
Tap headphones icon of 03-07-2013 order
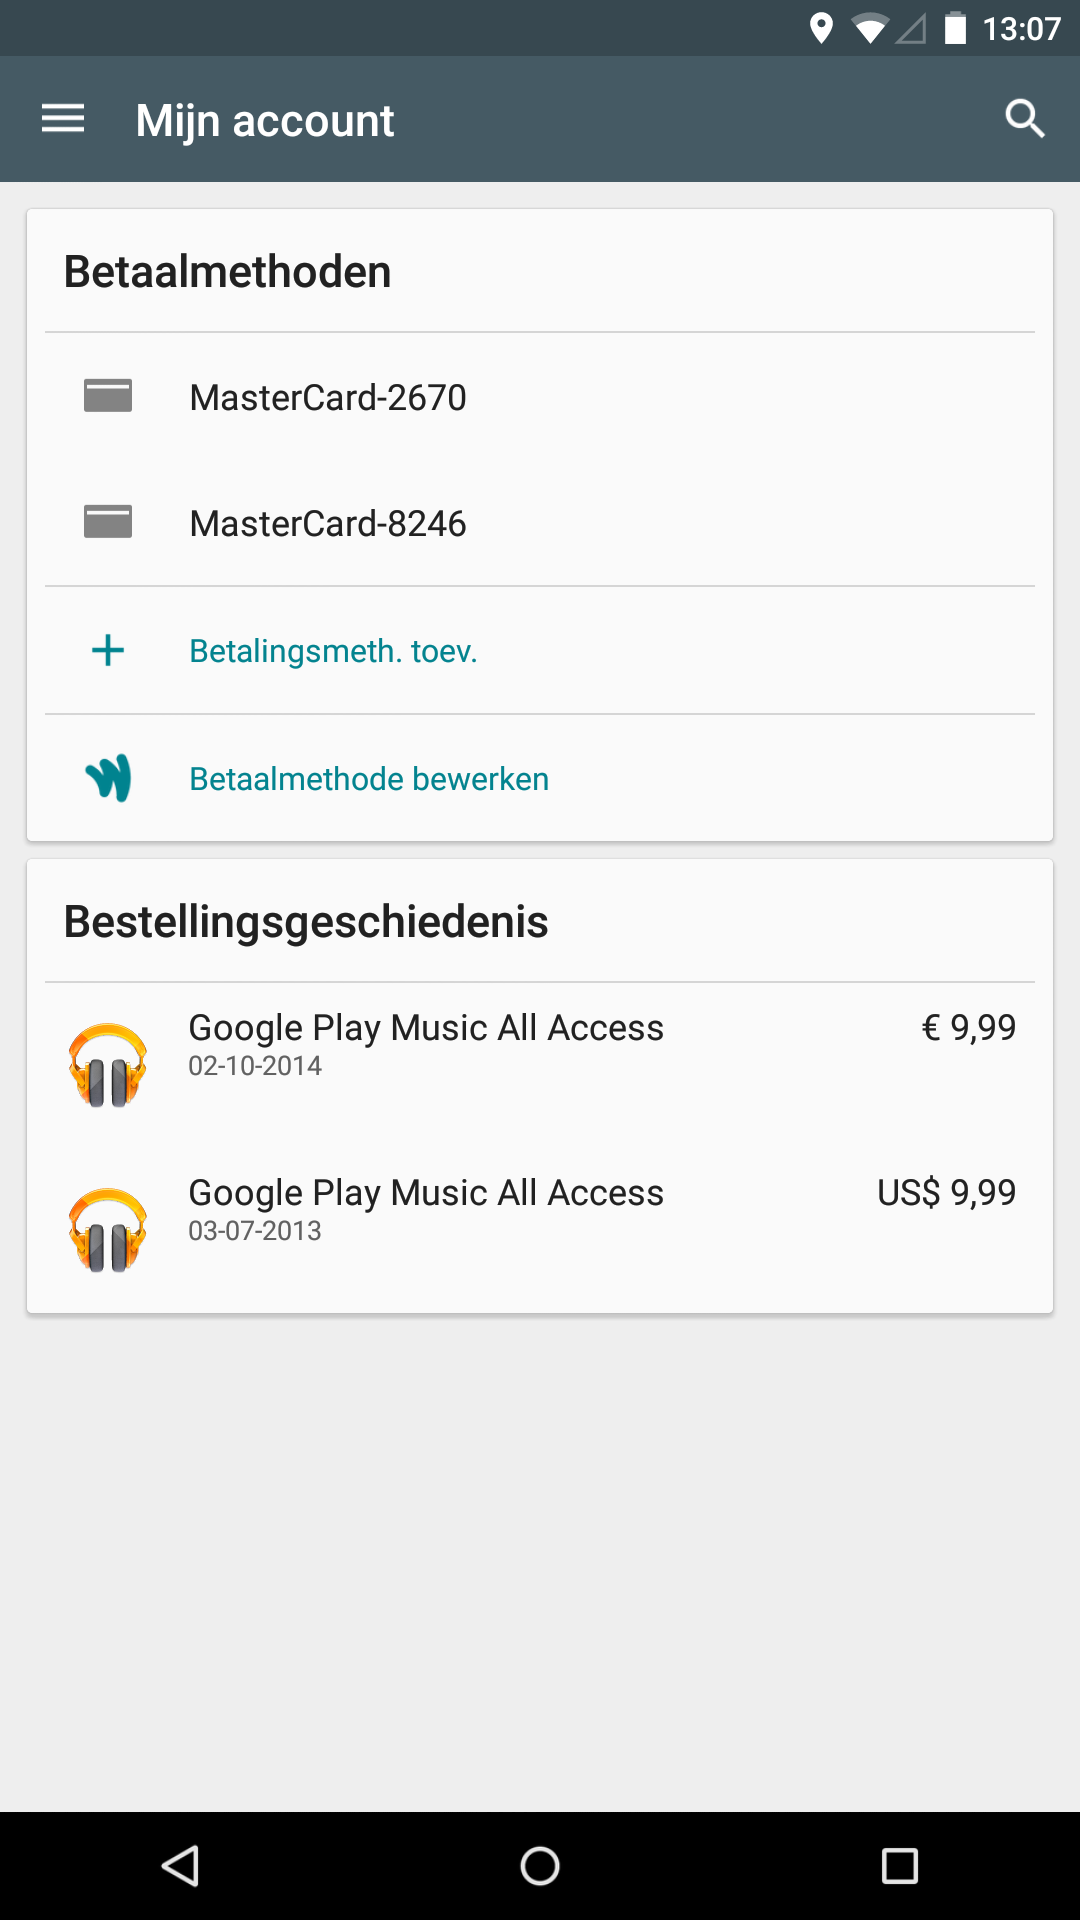tap(108, 1230)
